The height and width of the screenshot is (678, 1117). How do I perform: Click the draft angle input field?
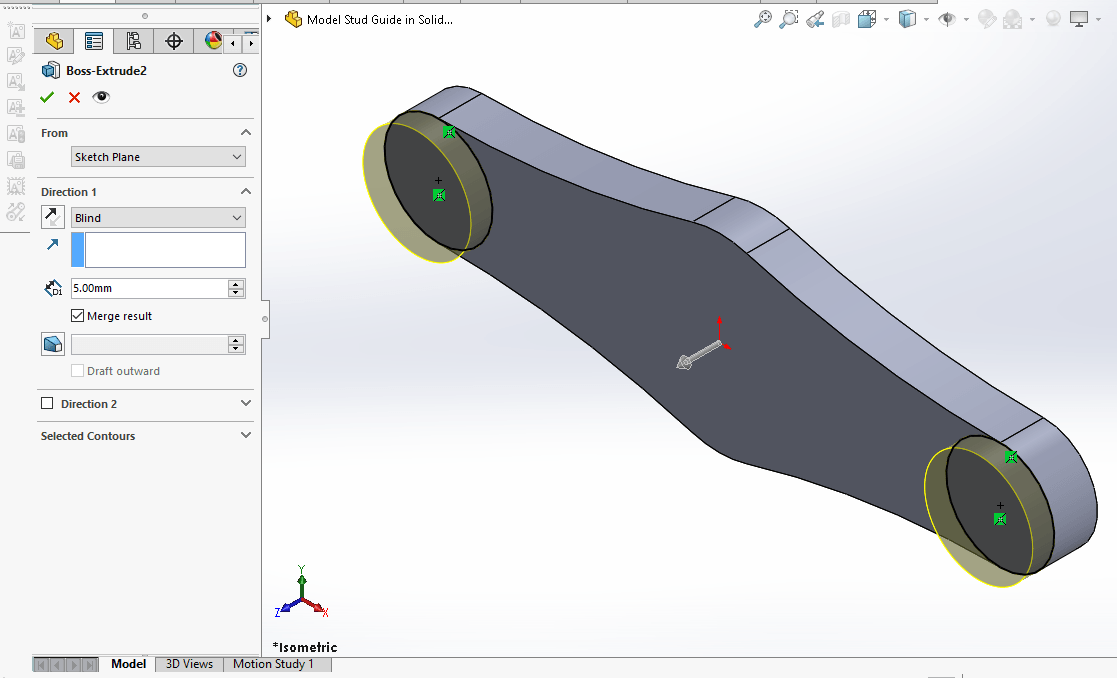[149, 344]
